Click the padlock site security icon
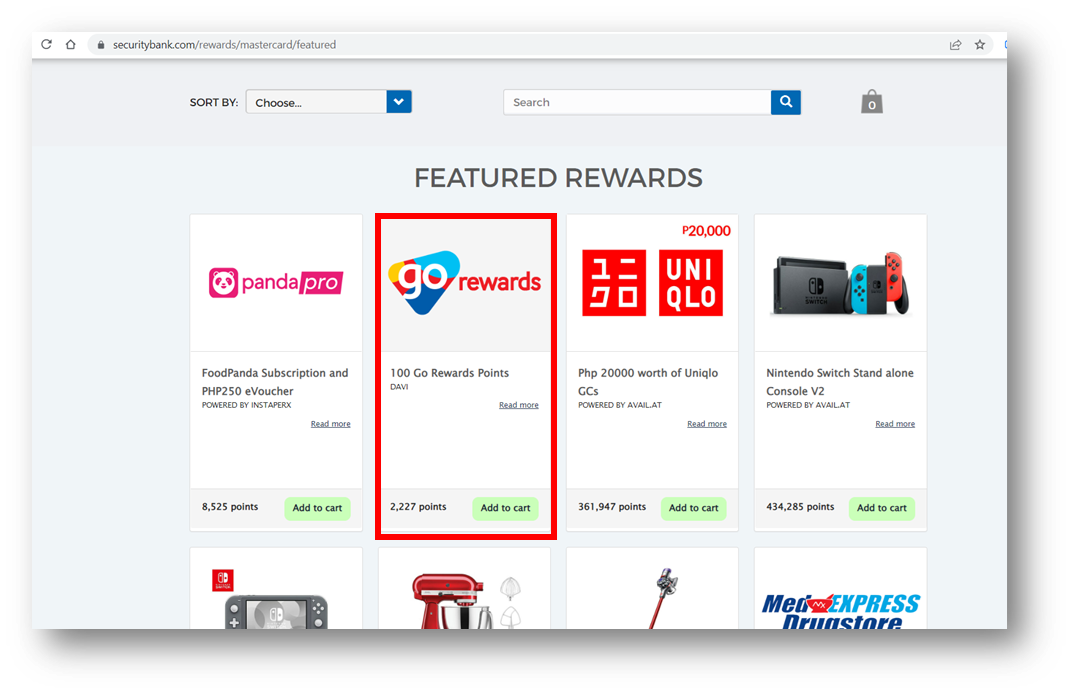Image resolution: width=1072 pixels, height=694 pixels. click(100, 44)
